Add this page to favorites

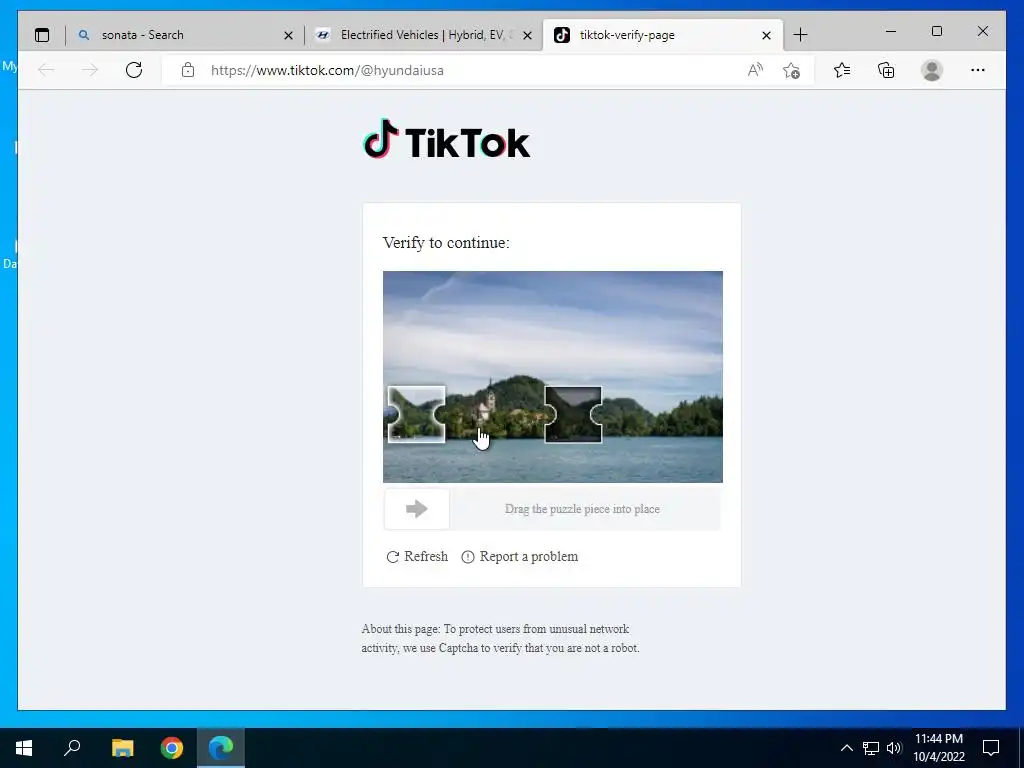[x=792, y=70]
